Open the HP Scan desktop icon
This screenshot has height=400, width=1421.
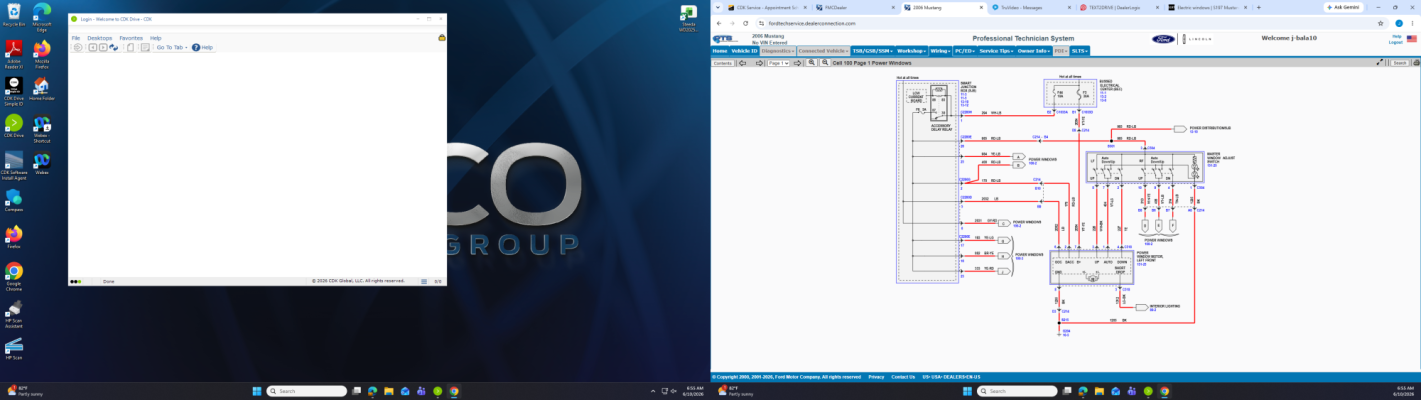[x=14, y=348]
